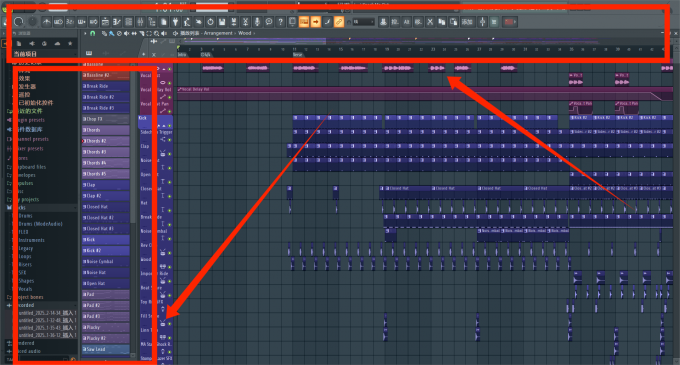Click the star favorites icon in browser header
Viewport: 680px width, 365px height.
[x=70, y=43]
